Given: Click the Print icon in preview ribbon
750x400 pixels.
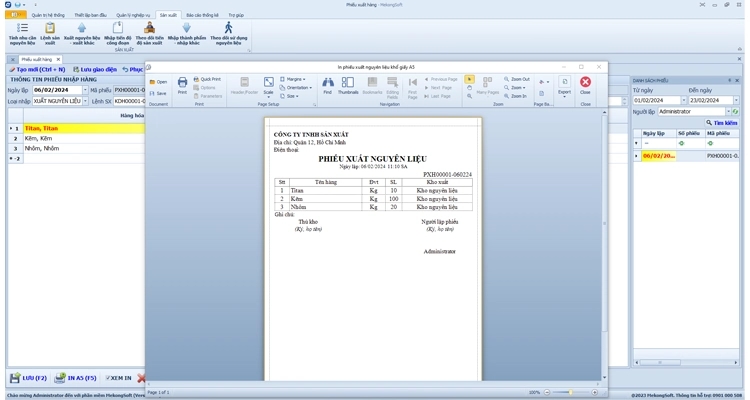Looking at the screenshot, I should [x=182, y=85].
